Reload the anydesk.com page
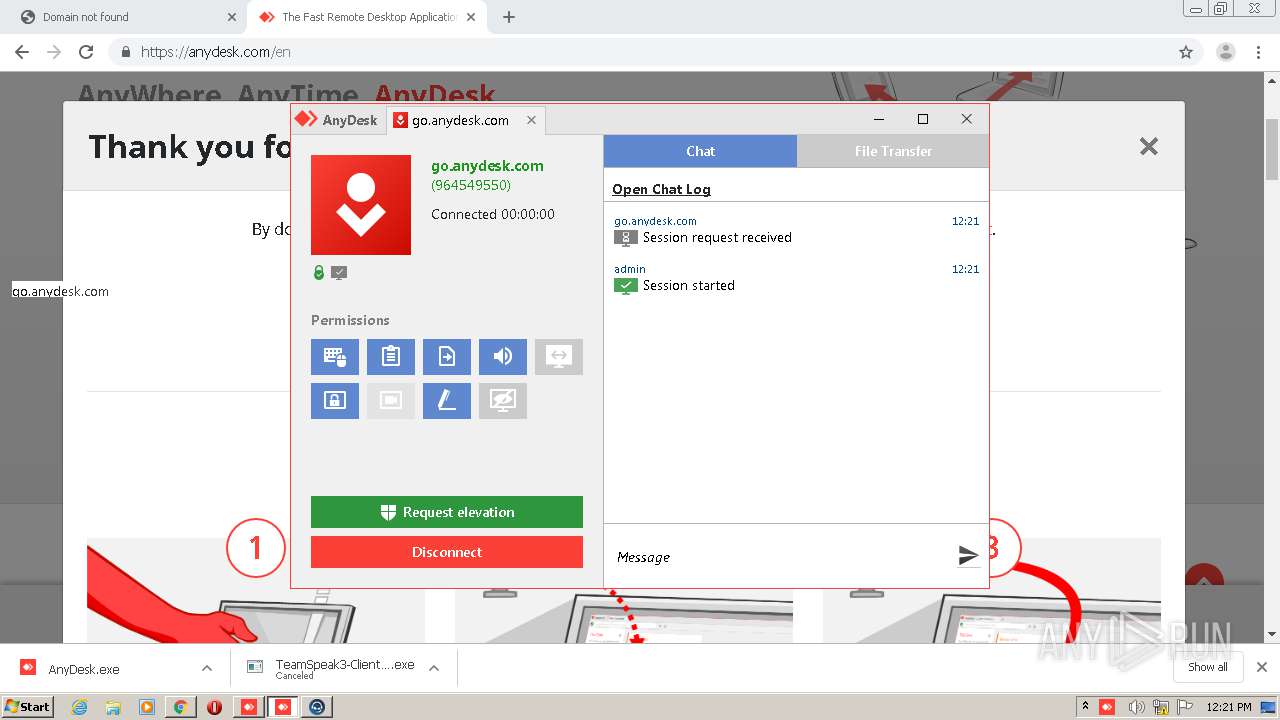The height and width of the screenshot is (720, 1280). coord(86,52)
